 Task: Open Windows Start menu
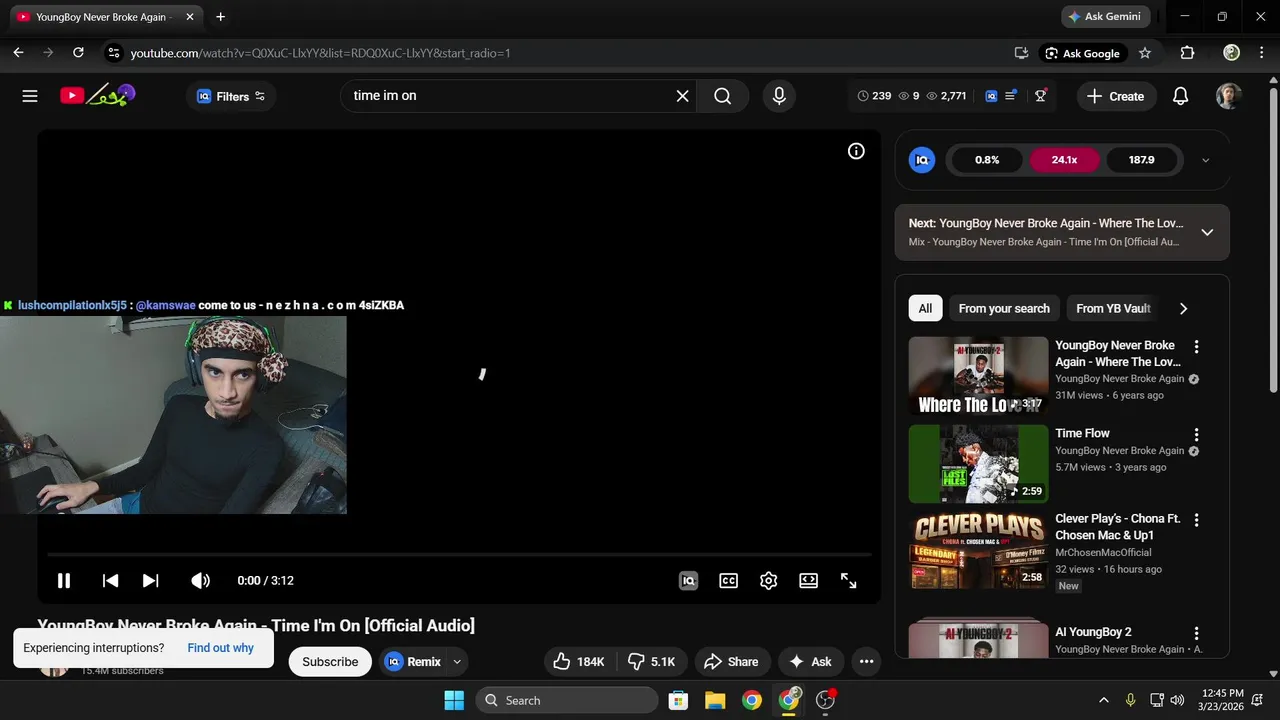coord(454,700)
